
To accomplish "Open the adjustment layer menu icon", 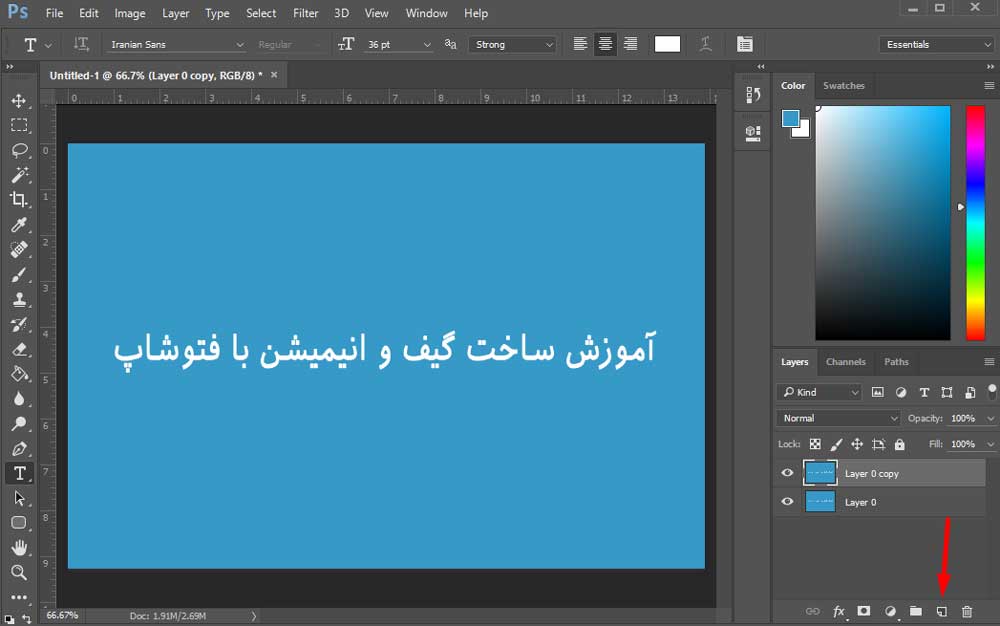I will point(890,611).
